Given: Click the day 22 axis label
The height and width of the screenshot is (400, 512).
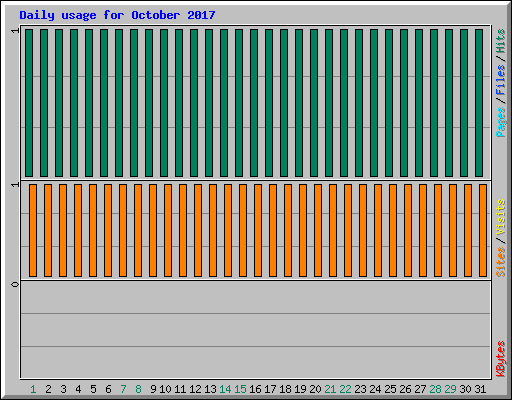Looking at the screenshot, I should (345, 389).
